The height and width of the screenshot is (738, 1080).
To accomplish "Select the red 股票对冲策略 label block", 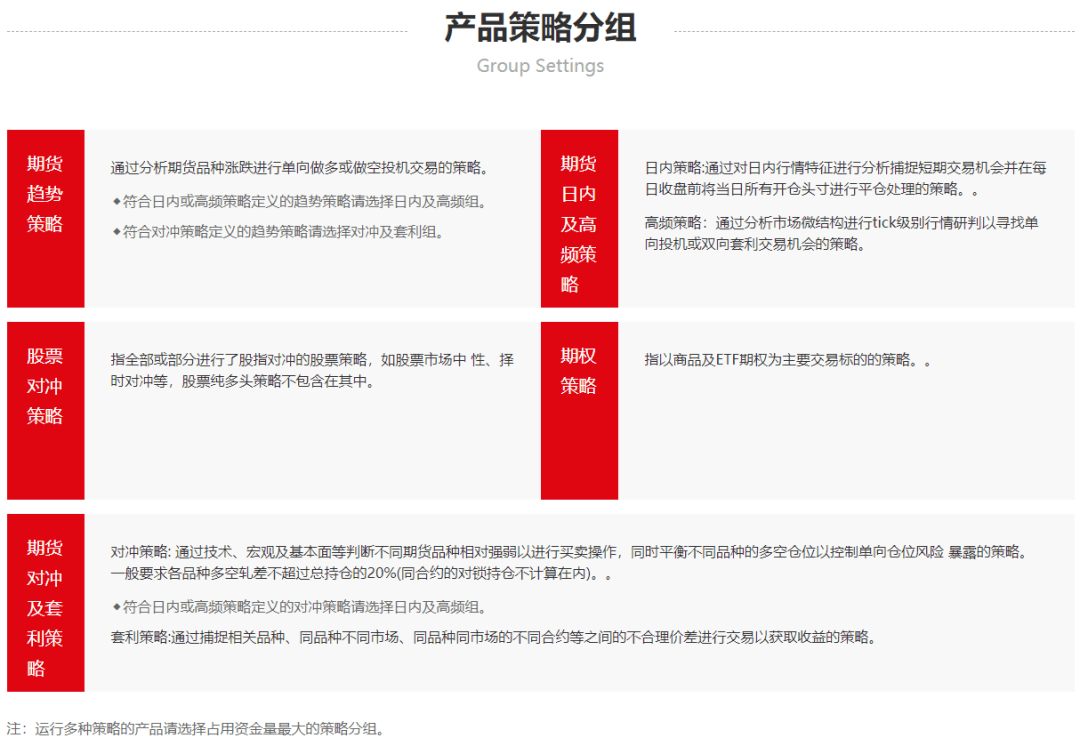I will (45, 411).
